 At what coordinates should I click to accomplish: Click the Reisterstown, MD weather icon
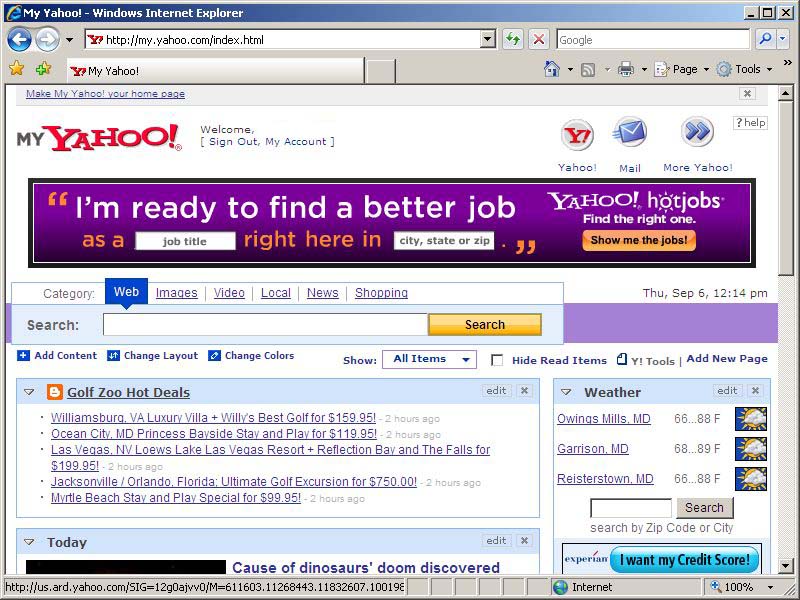tap(751, 479)
